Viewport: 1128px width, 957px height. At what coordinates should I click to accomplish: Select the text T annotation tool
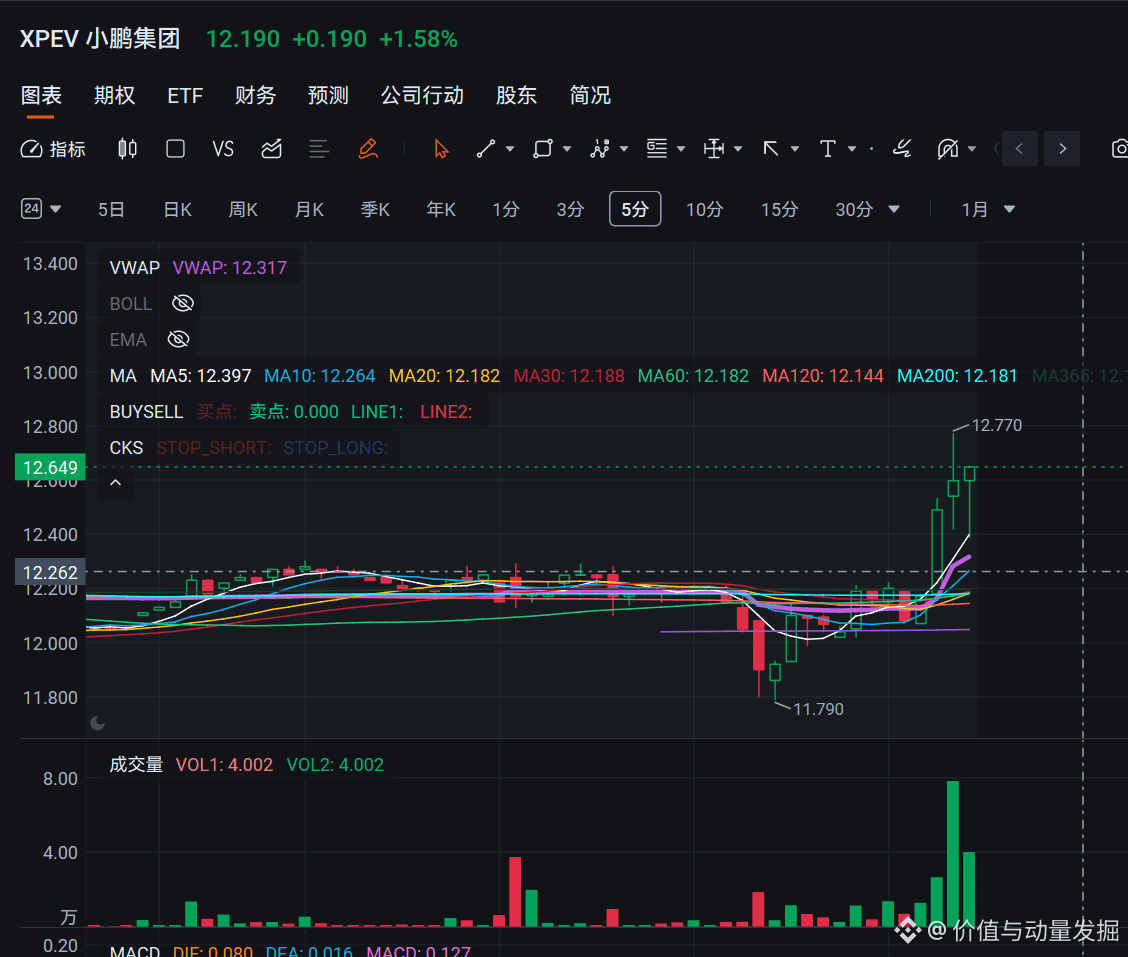[x=827, y=149]
